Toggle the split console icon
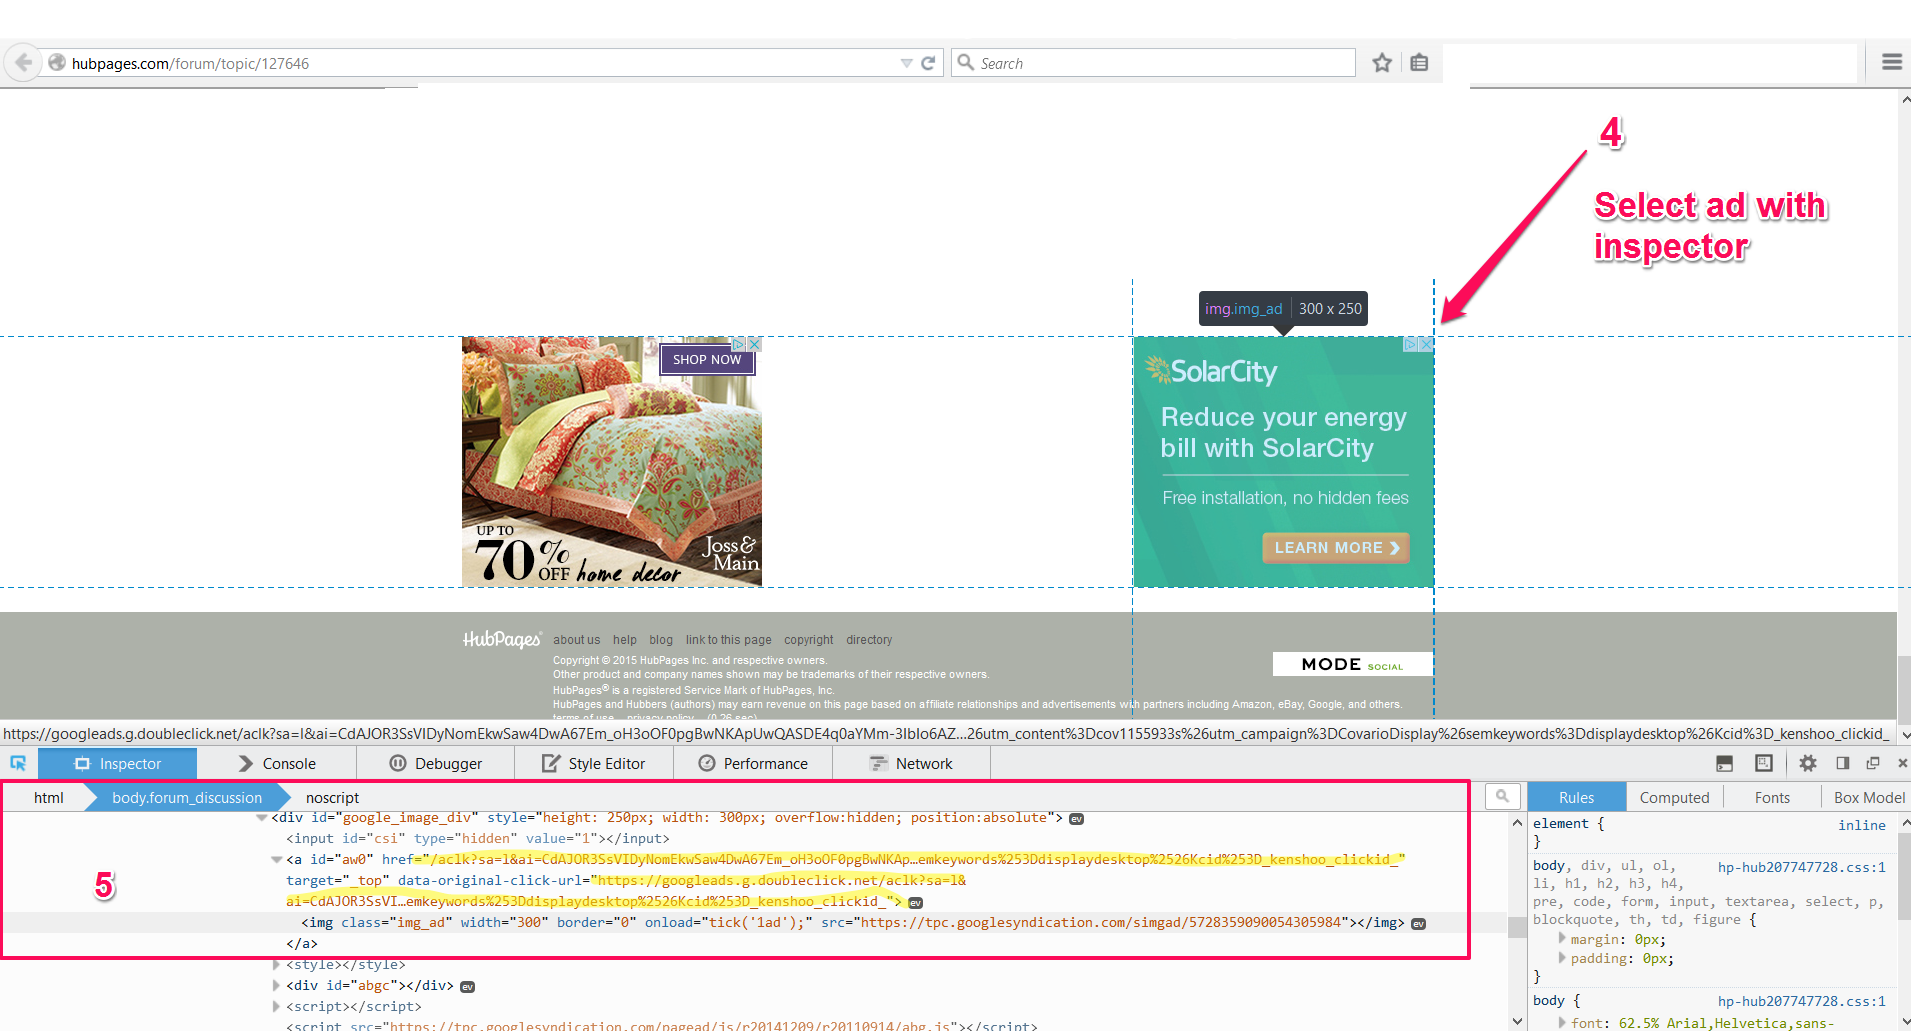The width and height of the screenshot is (1911, 1031). click(1724, 763)
